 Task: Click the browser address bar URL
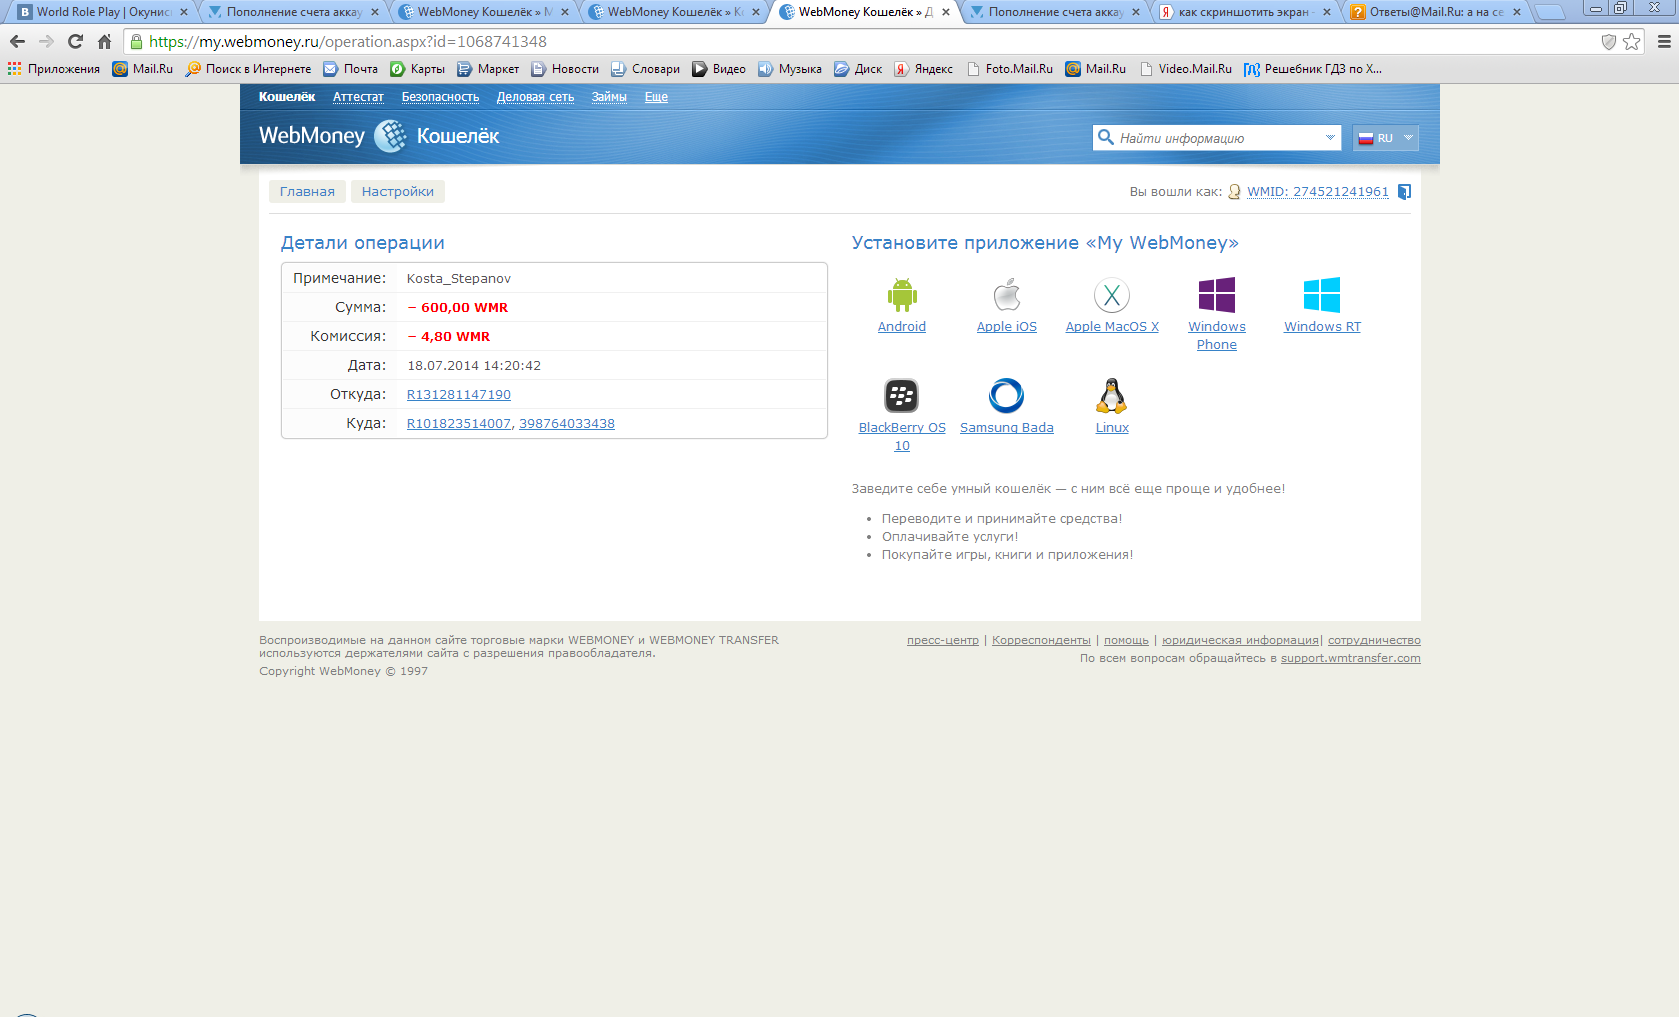point(348,42)
